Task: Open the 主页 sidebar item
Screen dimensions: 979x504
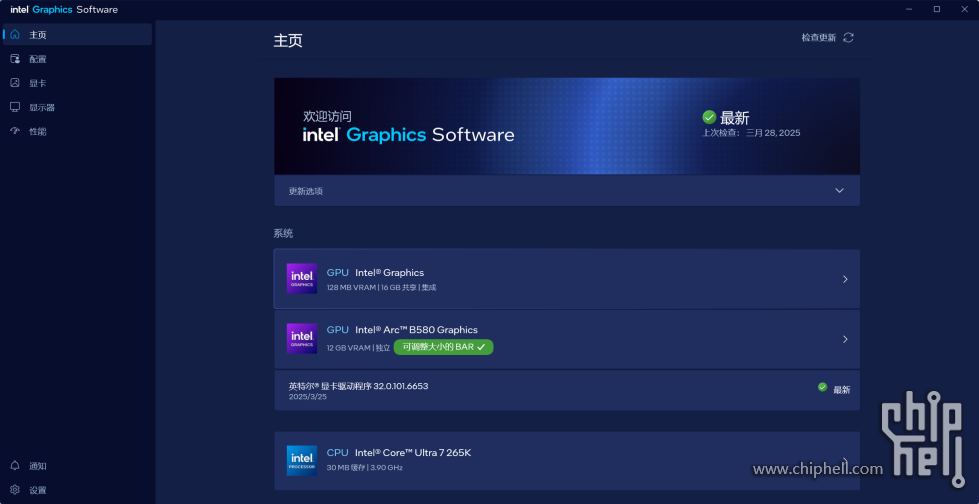Action: (x=77, y=34)
